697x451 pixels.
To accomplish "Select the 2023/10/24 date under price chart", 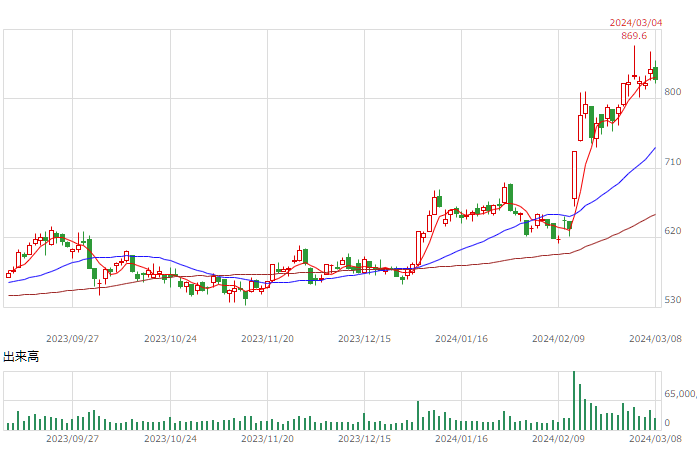I will [170, 339].
